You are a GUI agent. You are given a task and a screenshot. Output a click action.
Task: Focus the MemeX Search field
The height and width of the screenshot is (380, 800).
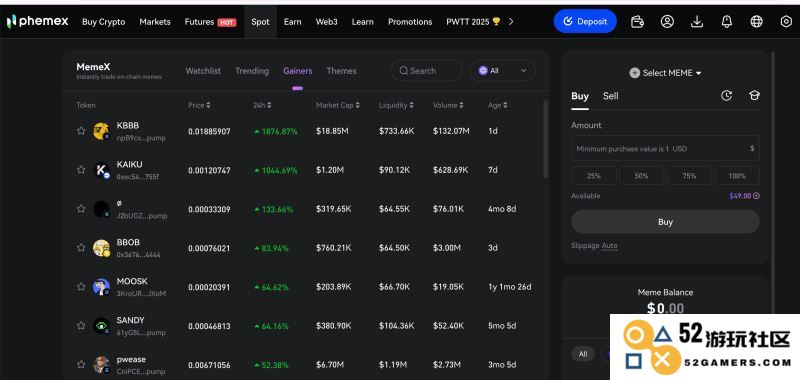pyautogui.click(x=427, y=71)
